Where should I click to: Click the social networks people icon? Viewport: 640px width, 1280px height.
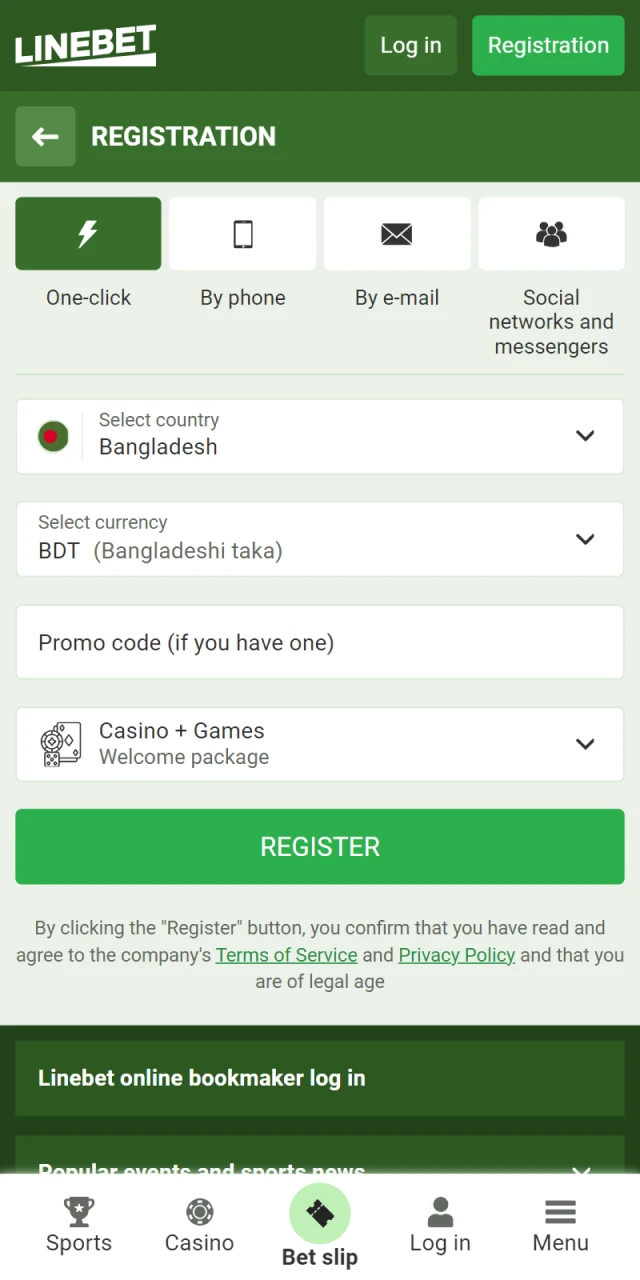click(551, 233)
